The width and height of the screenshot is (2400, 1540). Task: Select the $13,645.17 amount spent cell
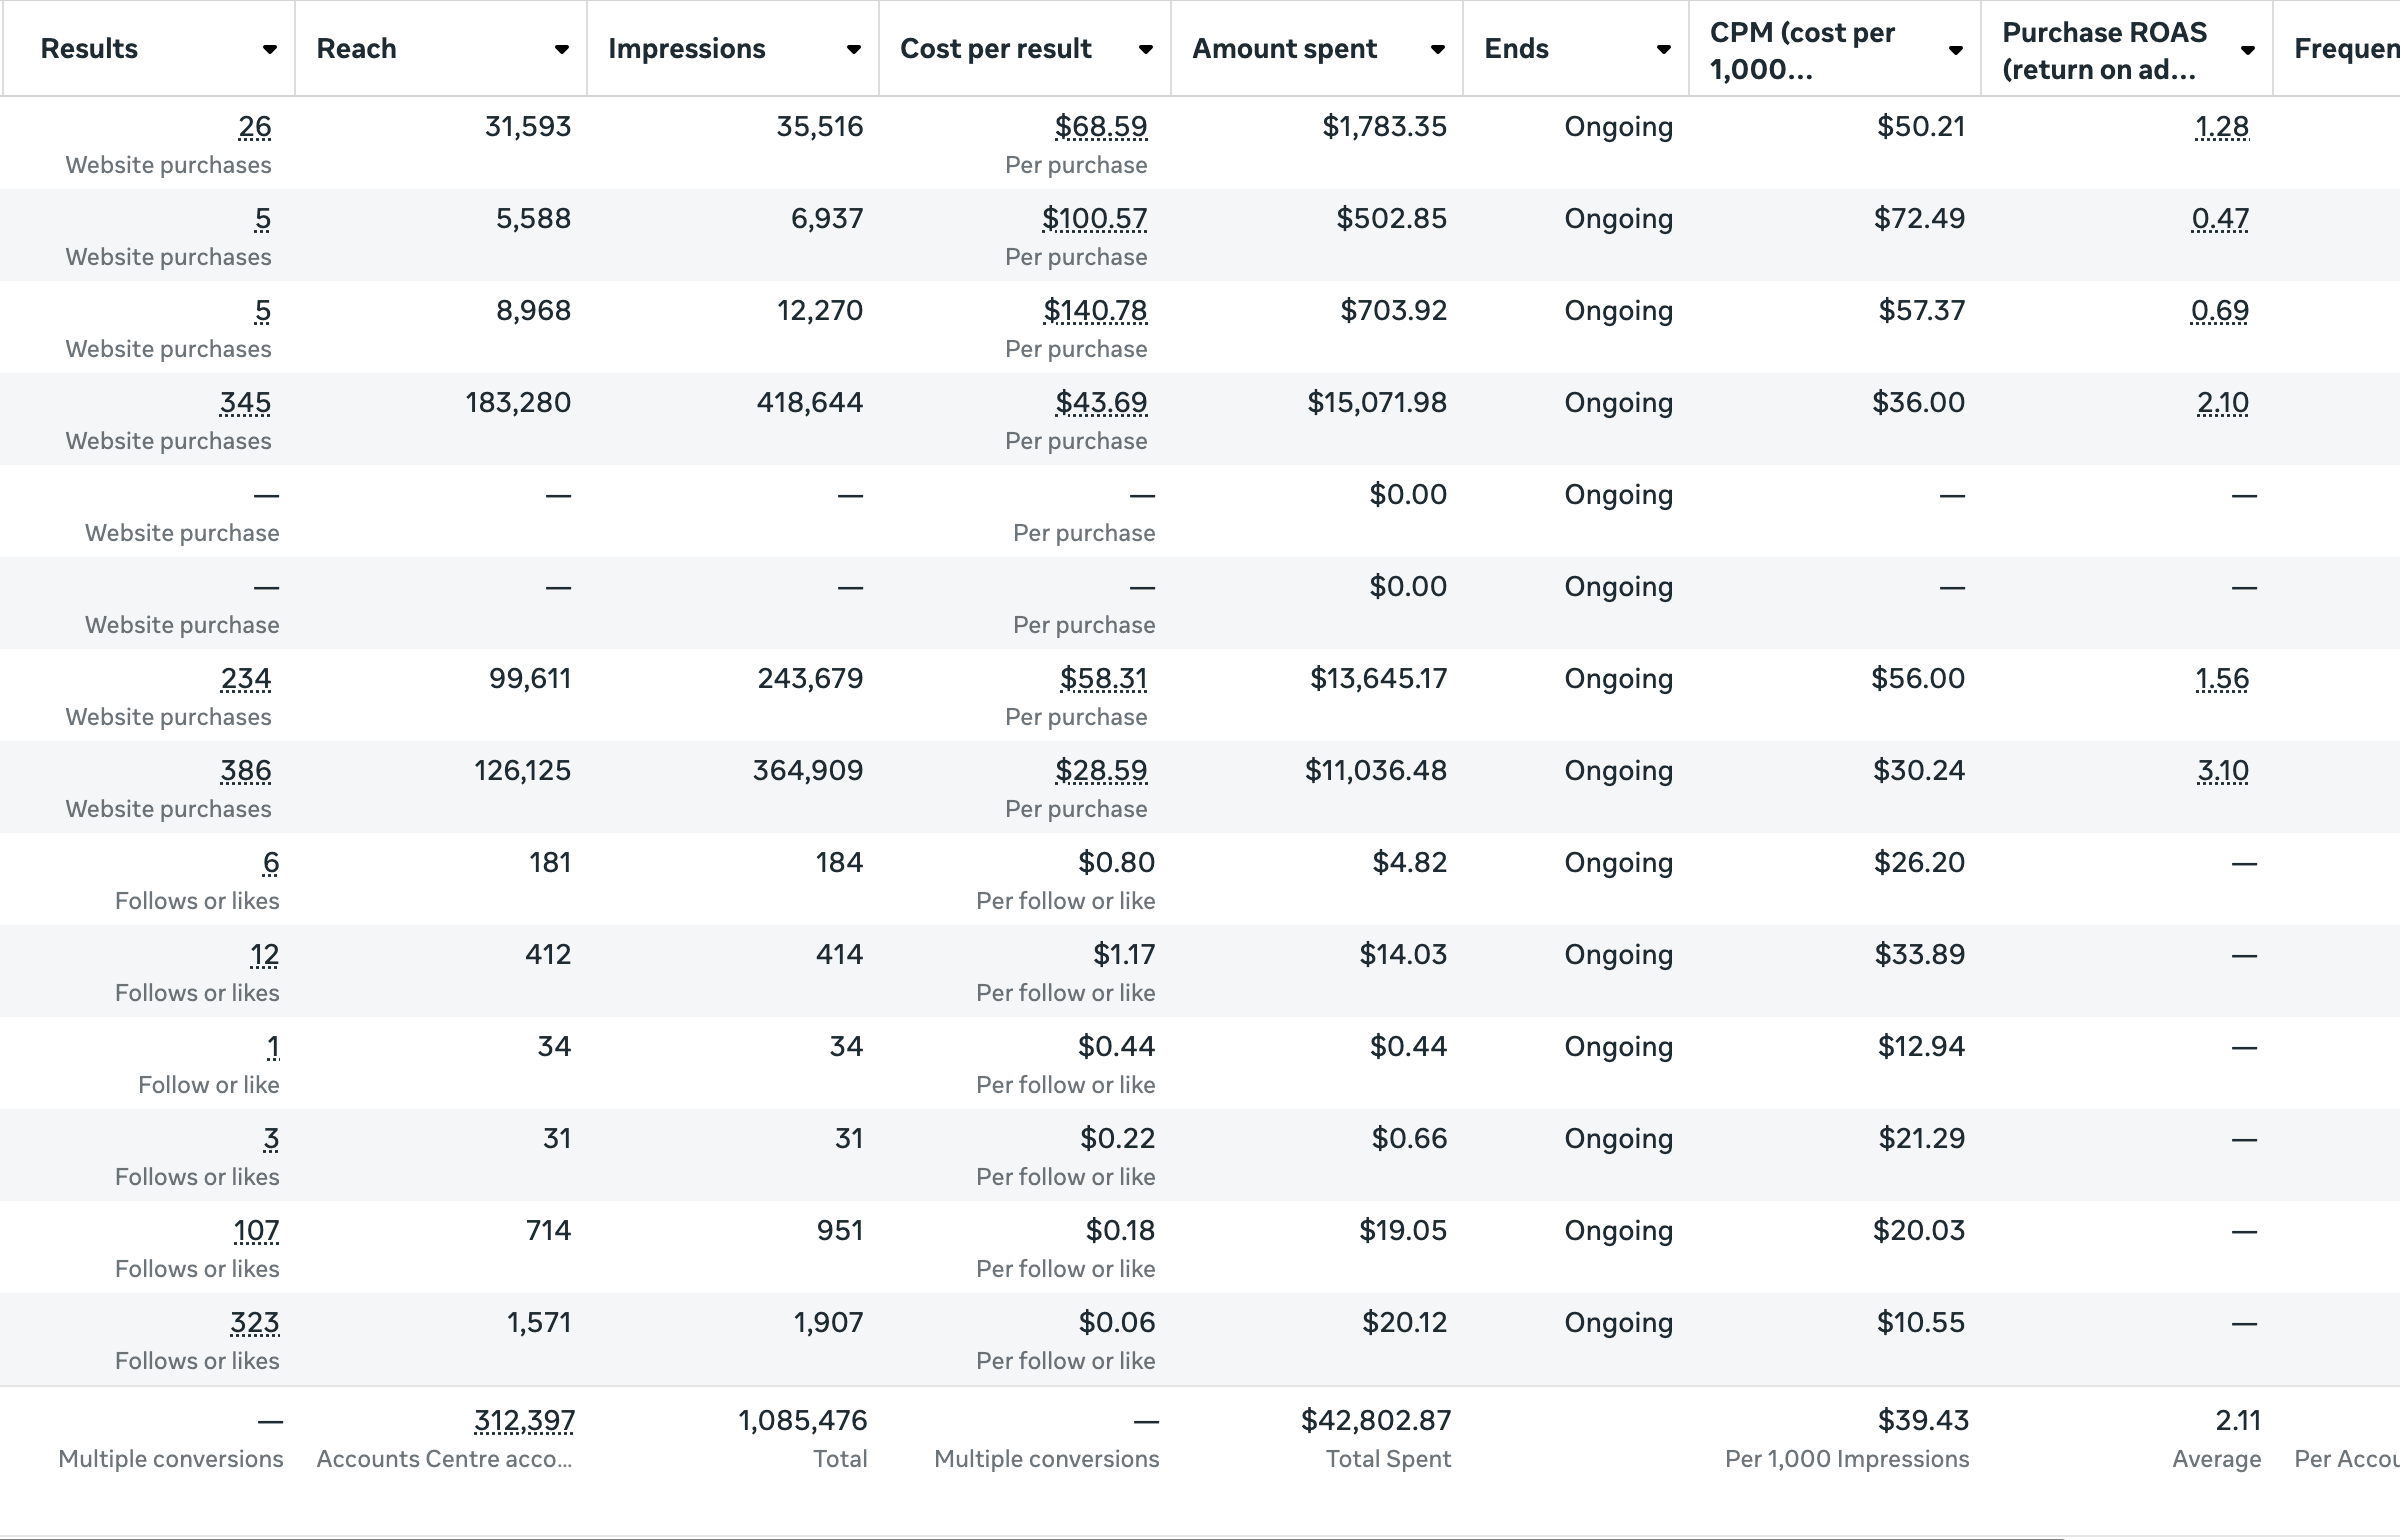point(1378,679)
